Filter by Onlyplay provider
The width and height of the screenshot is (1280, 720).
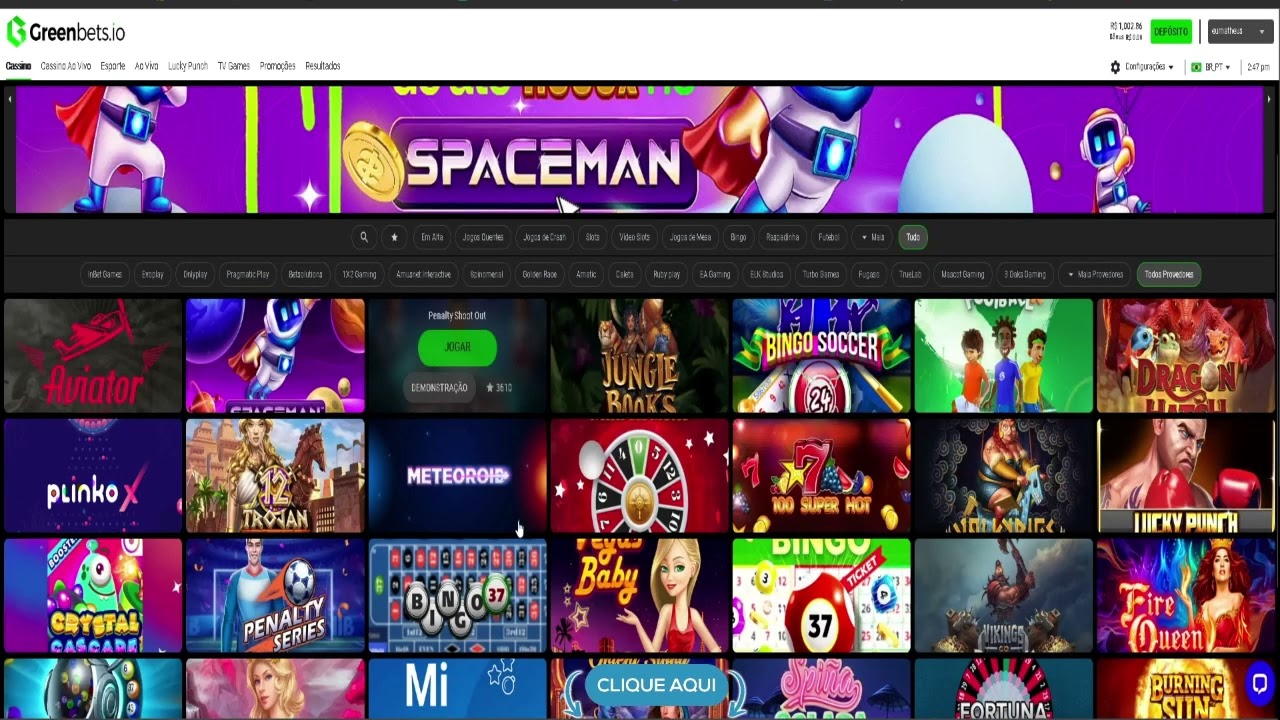[x=196, y=274]
